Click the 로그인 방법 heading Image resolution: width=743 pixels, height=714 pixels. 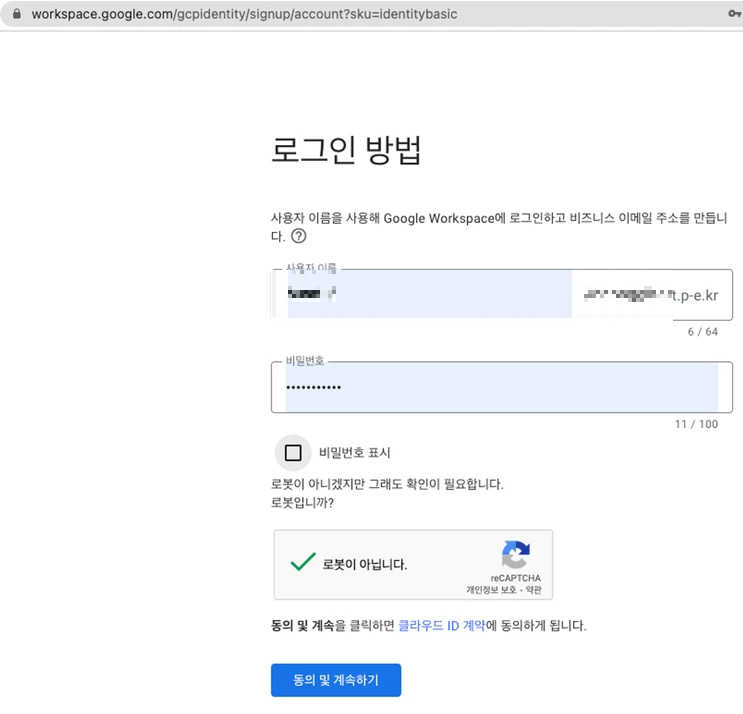tap(346, 150)
